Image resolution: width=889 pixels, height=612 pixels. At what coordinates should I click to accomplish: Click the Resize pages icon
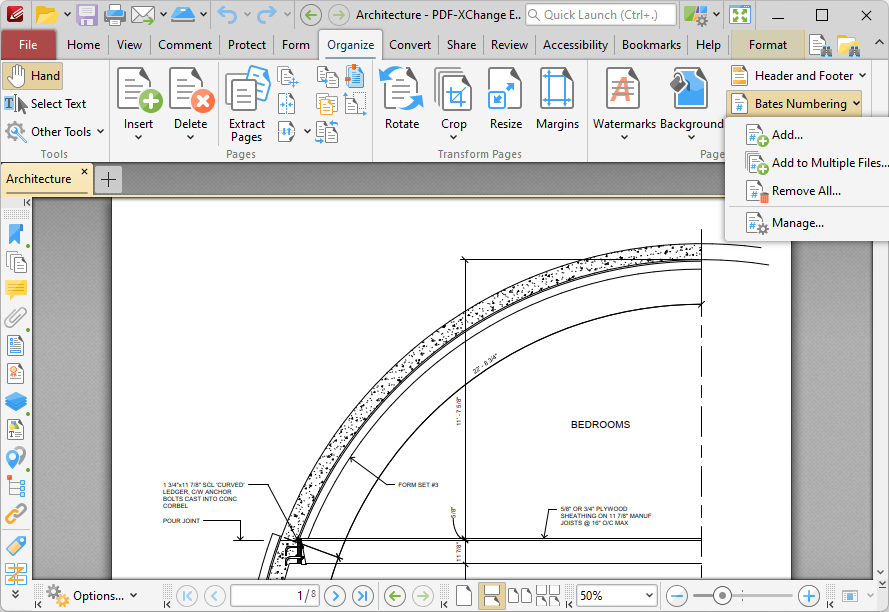[506, 88]
